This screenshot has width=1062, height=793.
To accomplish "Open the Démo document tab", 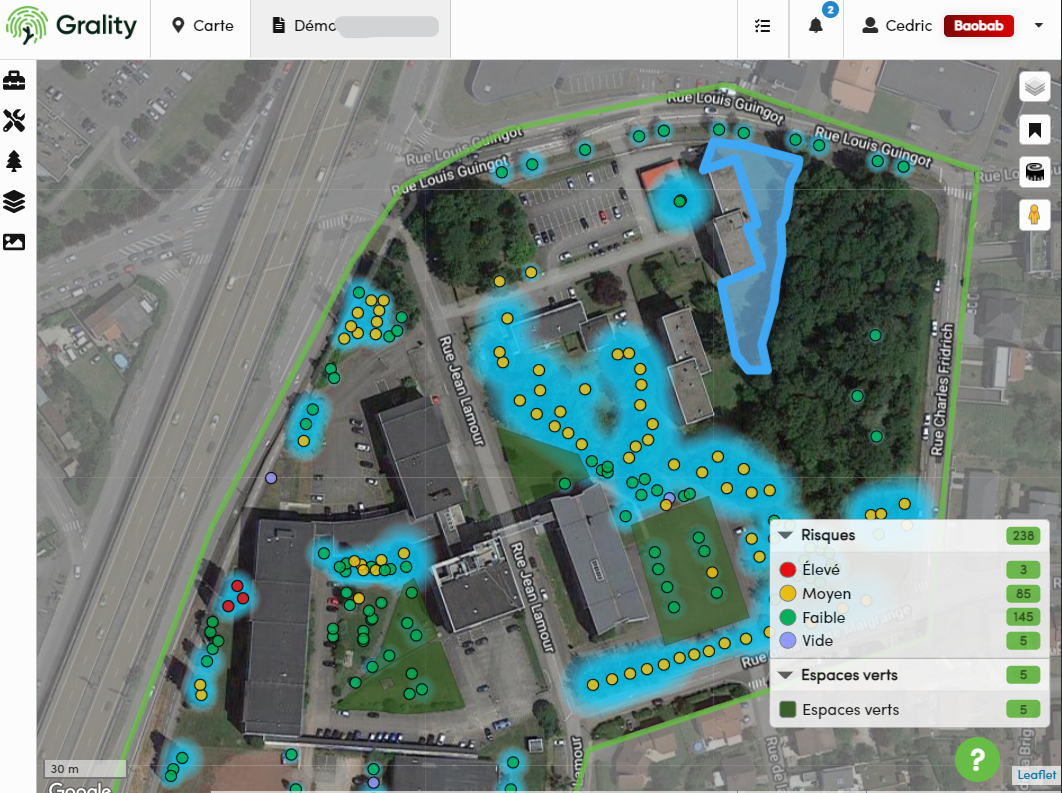I will (x=350, y=26).
